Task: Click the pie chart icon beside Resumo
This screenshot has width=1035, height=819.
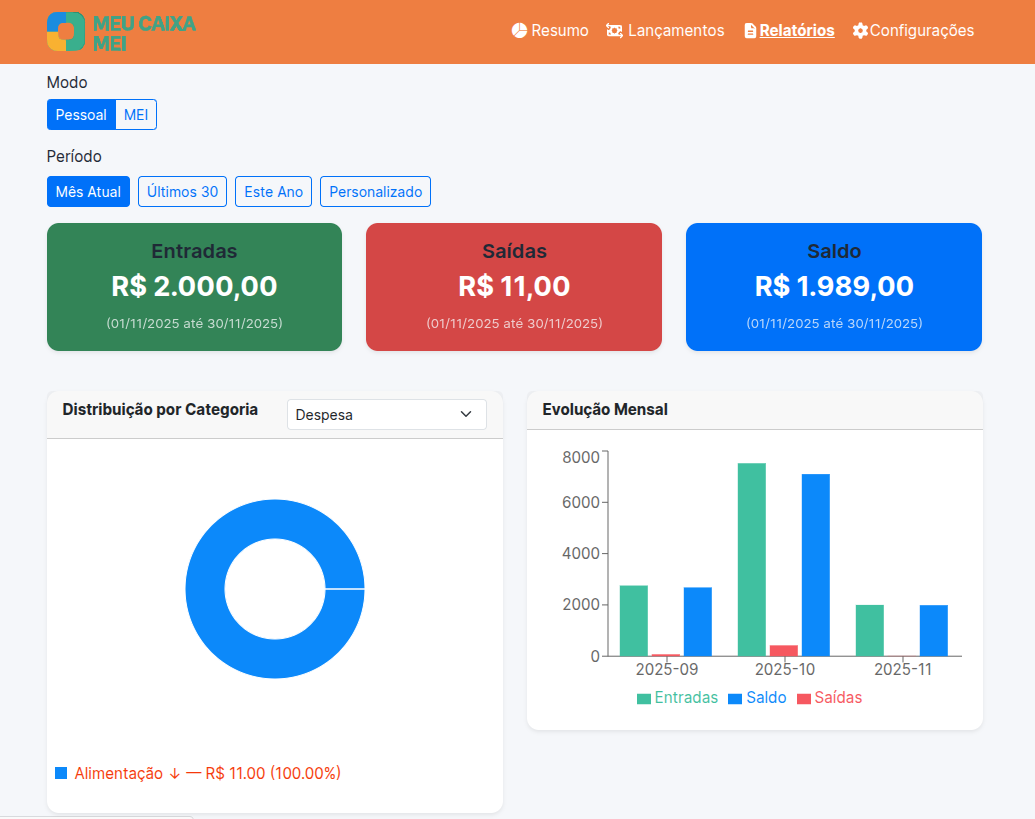Action: pyautogui.click(x=519, y=31)
